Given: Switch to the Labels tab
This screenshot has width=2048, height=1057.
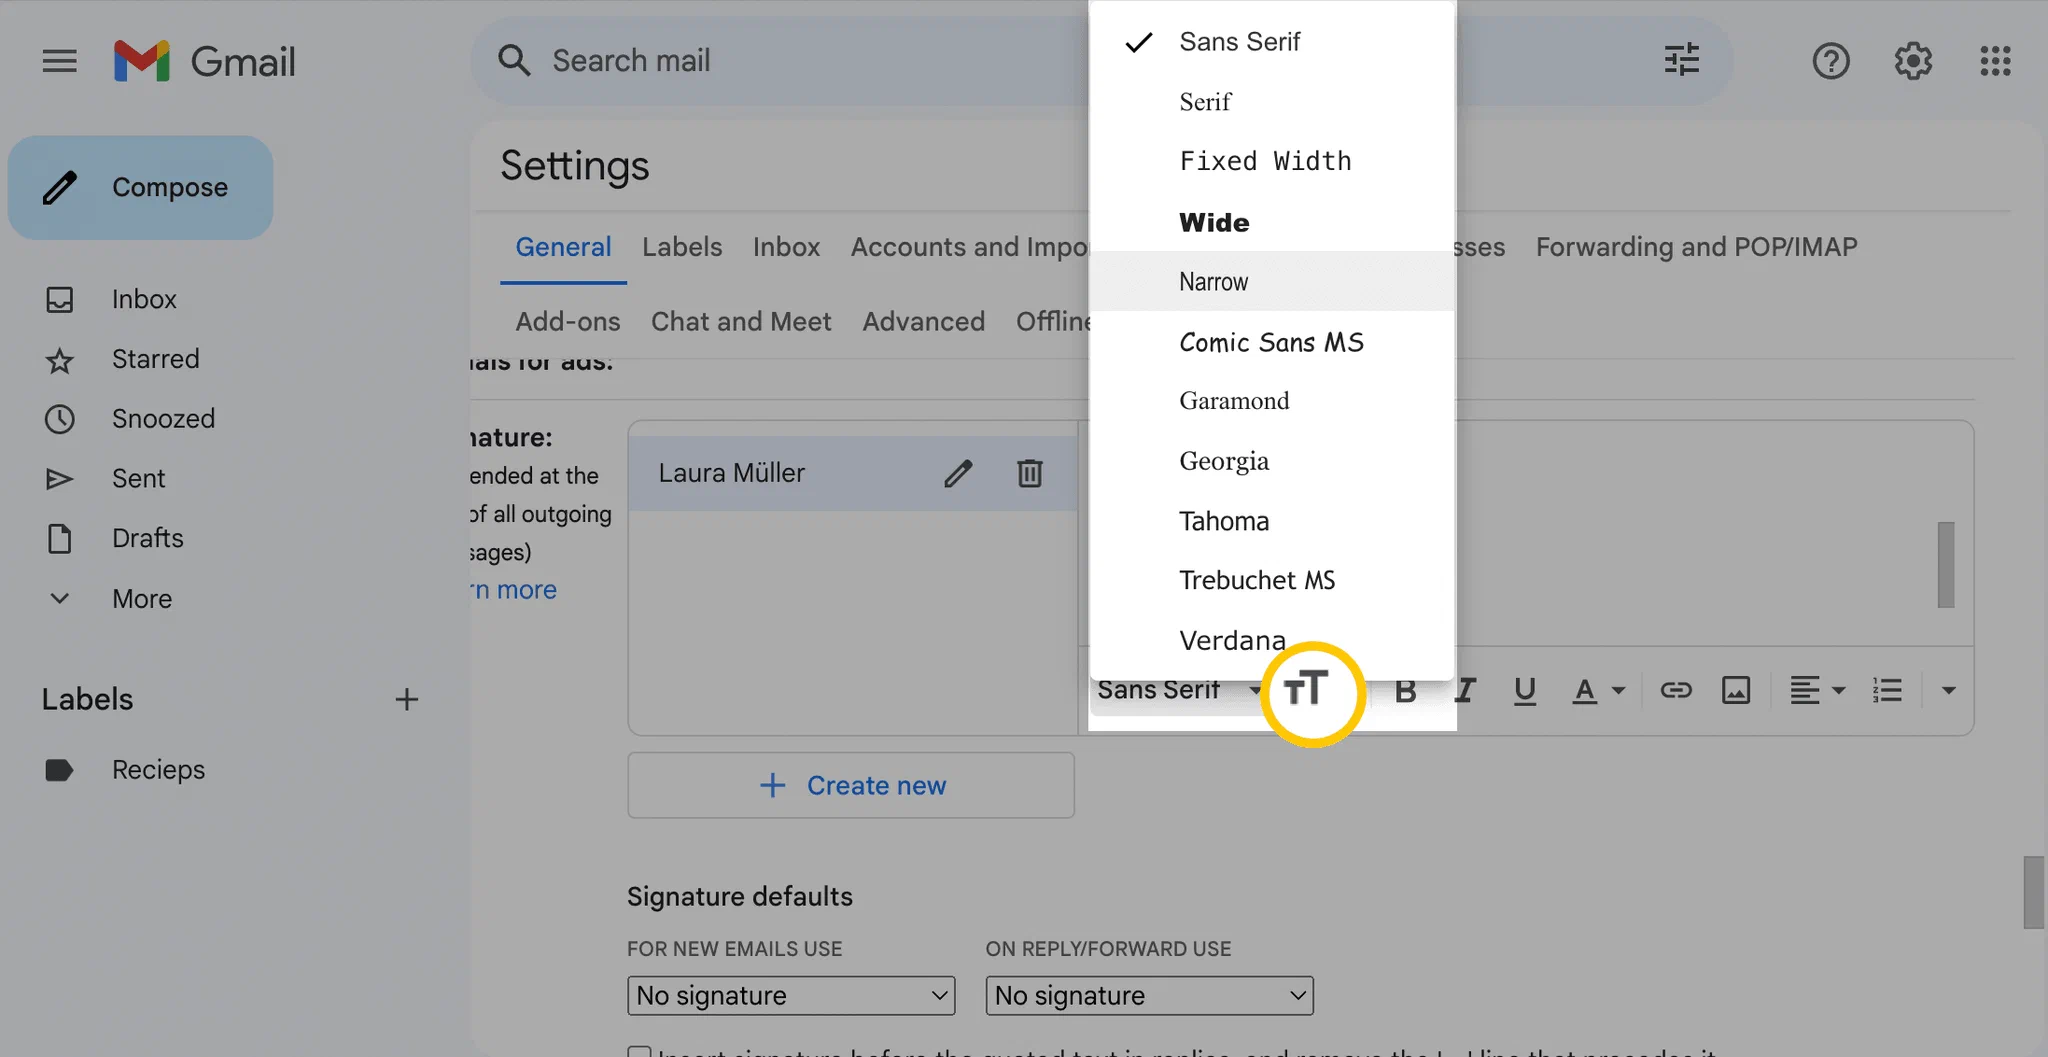Looking at the screenshot, I should (682, 247).
